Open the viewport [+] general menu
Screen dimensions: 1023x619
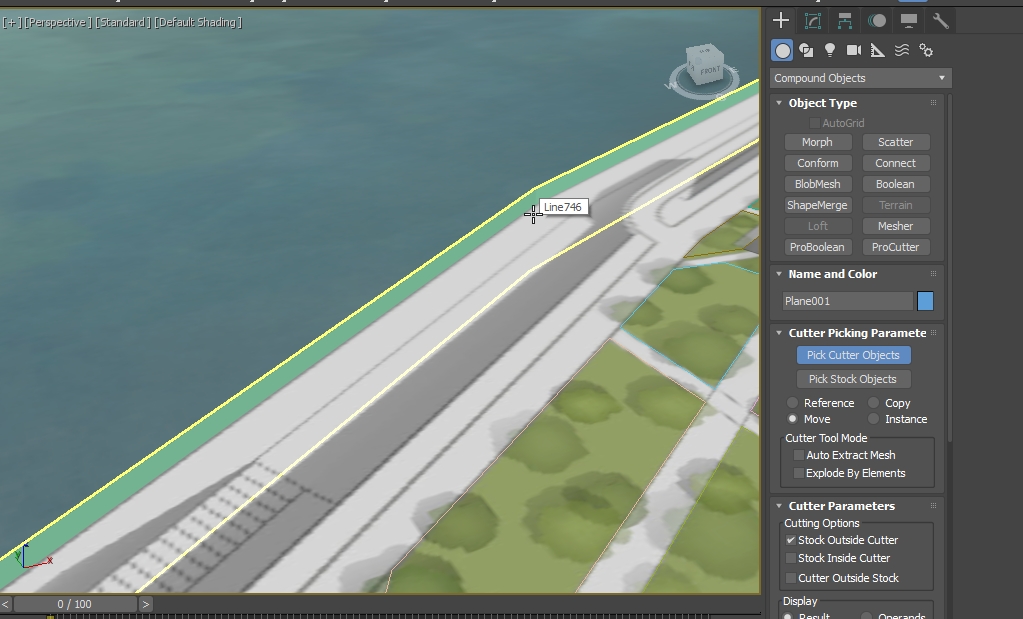(x=11, y=22)
